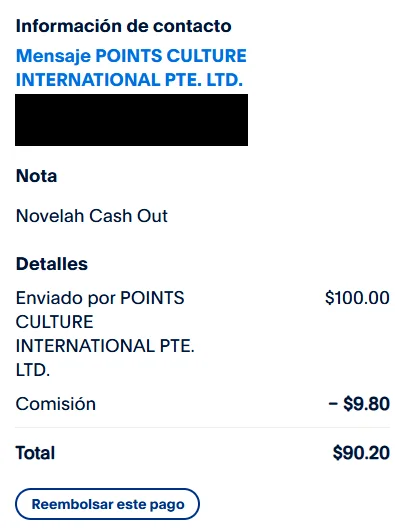Select the LTD. text above Comisión
This screenshot has height=528, width=395.
(x=33, y=370)
